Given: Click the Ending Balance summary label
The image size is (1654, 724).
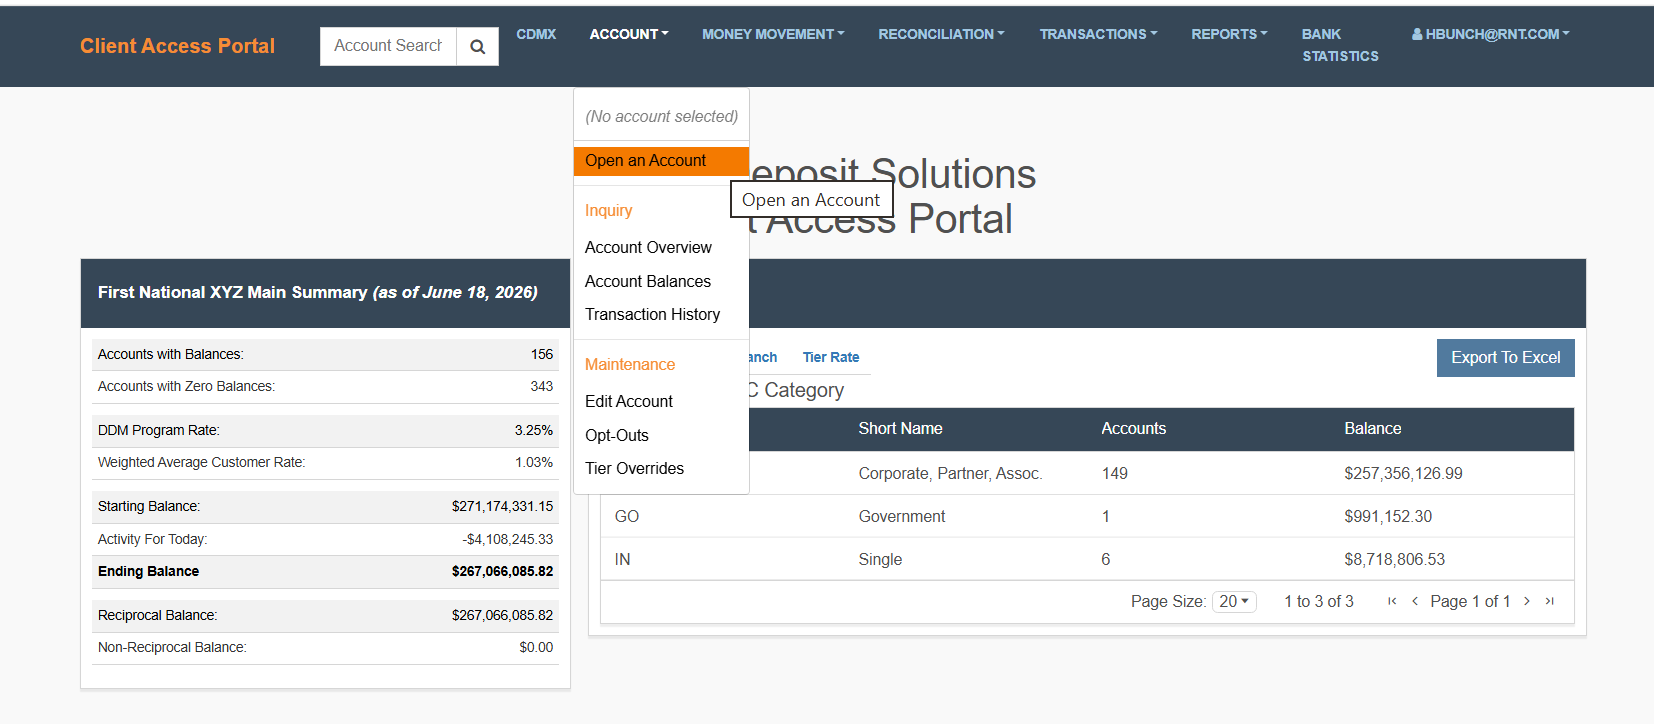Looking at the screenshot, I should pyautogui.click(x=148, y=571).
